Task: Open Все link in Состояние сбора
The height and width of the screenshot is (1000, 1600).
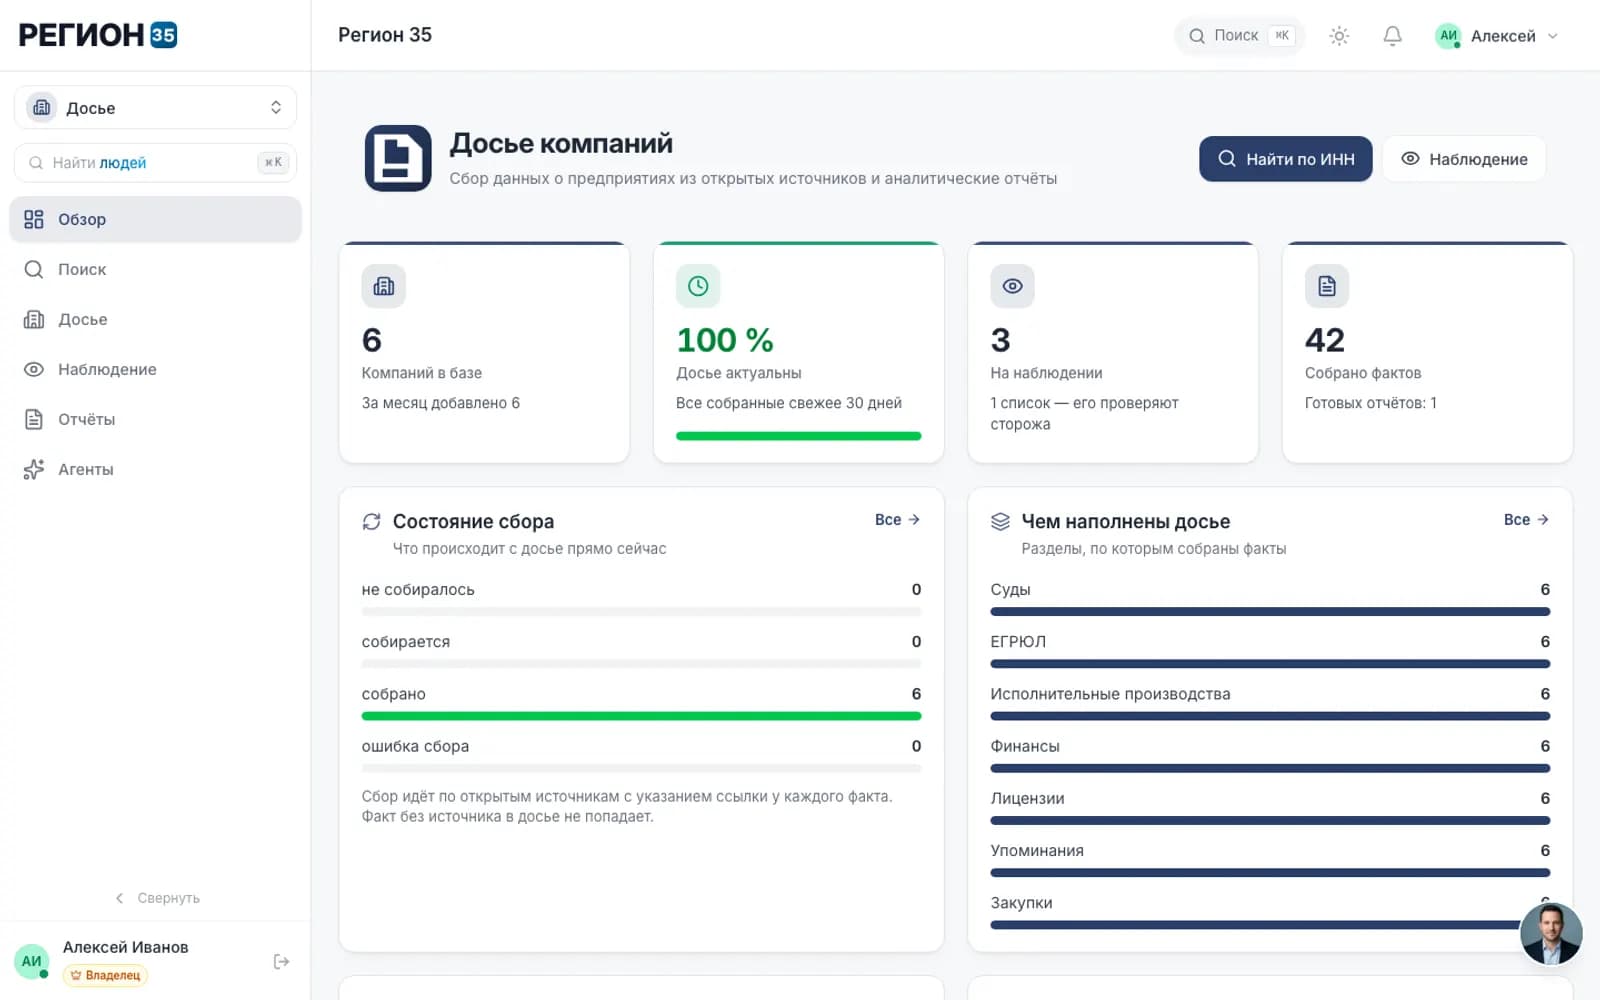Action: [x=897, y=520]
